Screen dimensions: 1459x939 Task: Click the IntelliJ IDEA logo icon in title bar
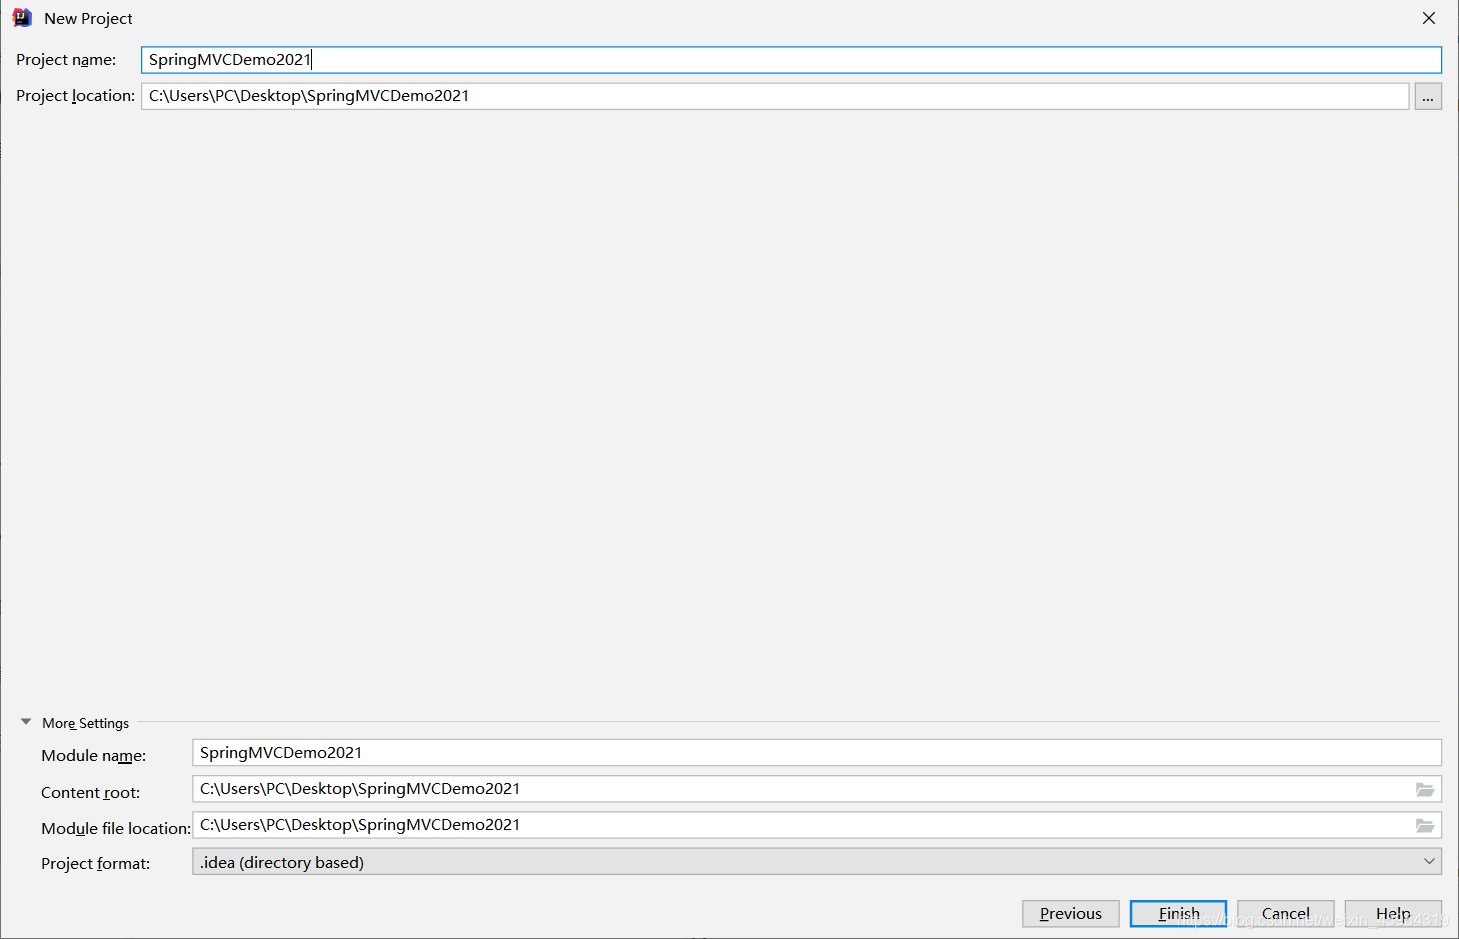(22, 18)
